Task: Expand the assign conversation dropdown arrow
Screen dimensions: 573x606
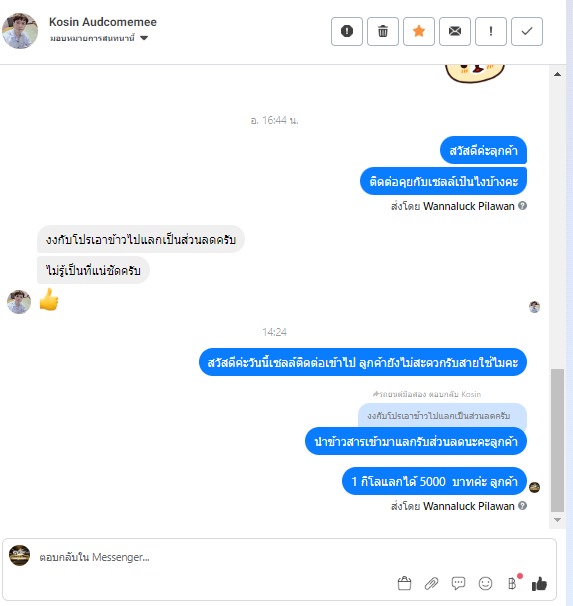Action: pyautogui.click(x=144, y=38)
